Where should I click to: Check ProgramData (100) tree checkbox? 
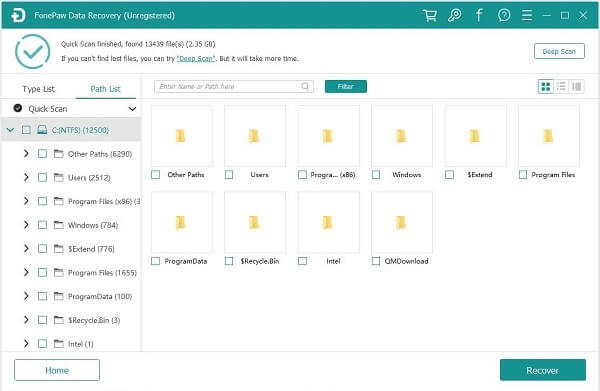(42, 296)
